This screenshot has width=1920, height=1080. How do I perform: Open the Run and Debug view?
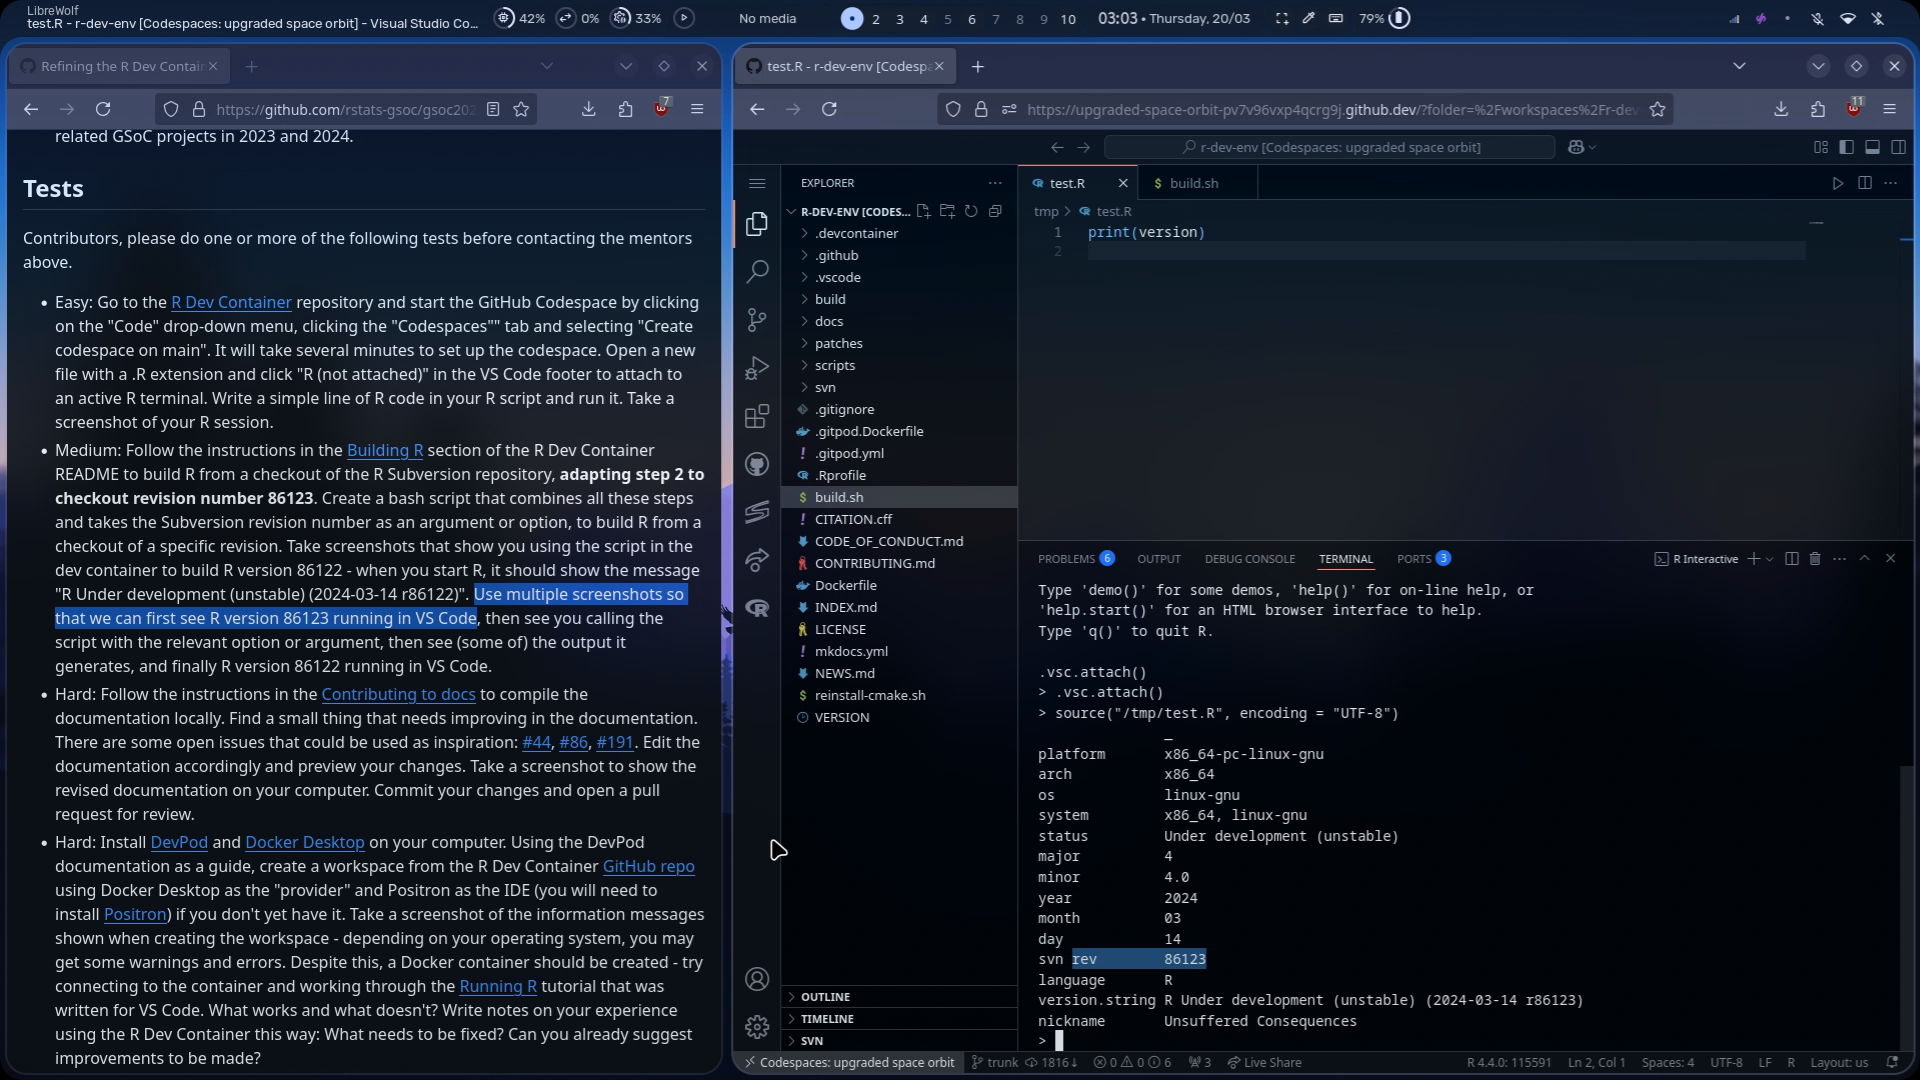[757, 368]
